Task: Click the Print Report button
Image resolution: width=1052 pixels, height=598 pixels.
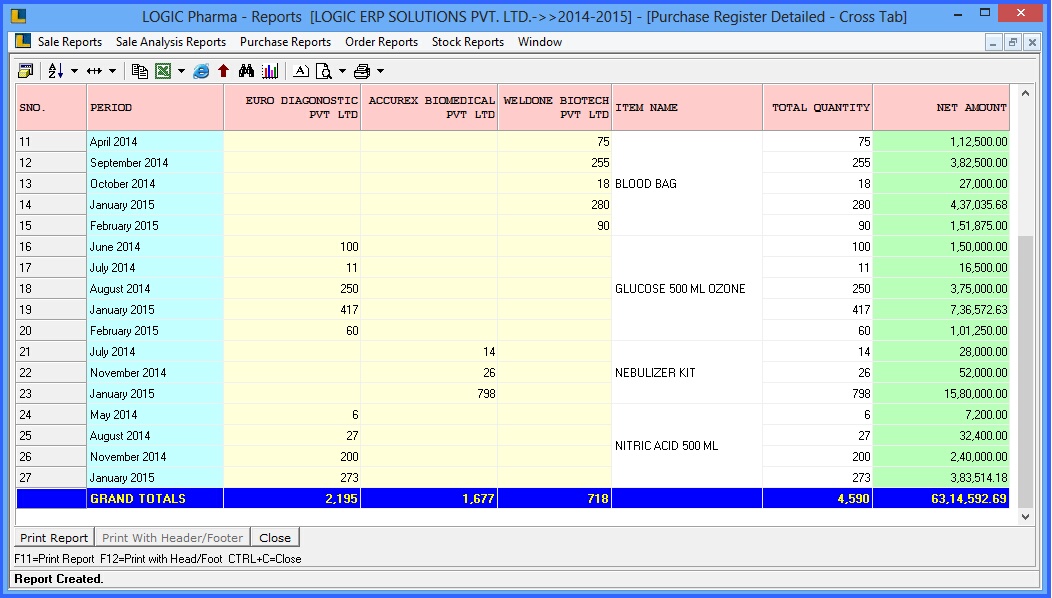Action: point(54,538)
